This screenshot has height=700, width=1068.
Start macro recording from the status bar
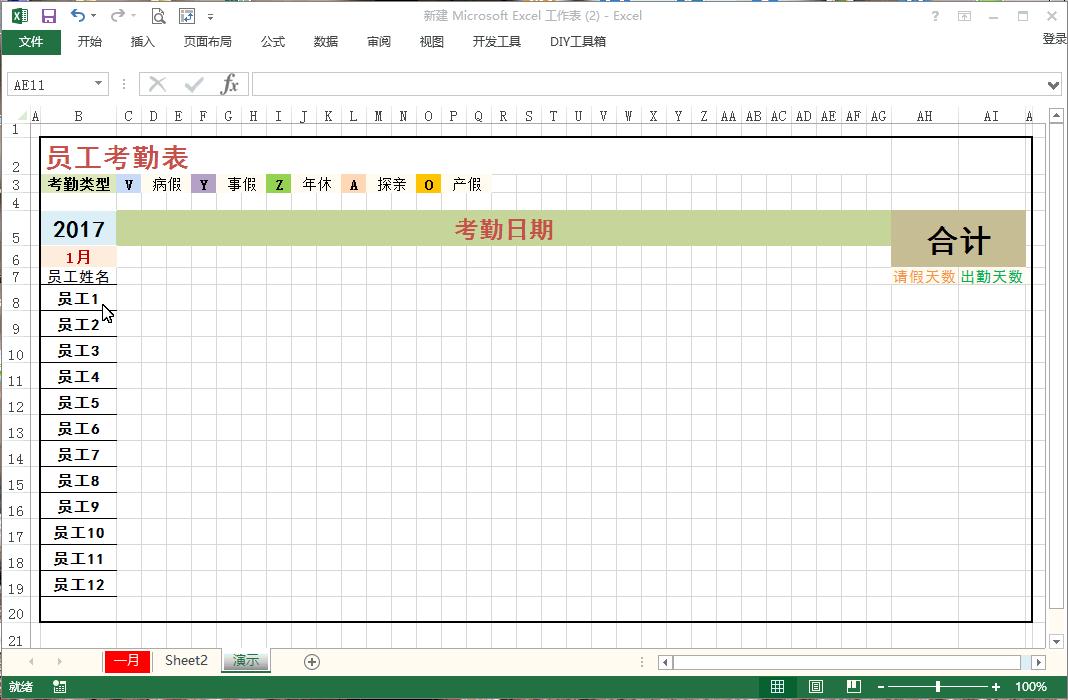[x=58, y=687]
